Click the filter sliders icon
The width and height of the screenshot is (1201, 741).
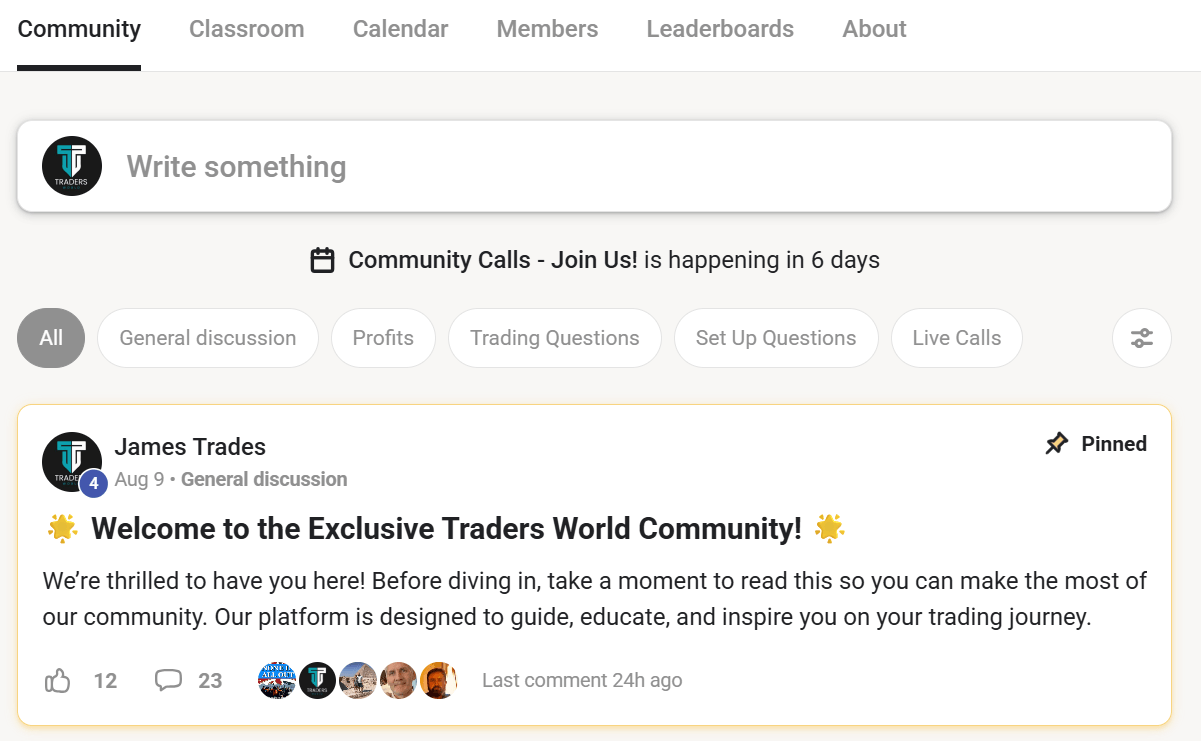pyautogui.click(x=1141, y=338)
